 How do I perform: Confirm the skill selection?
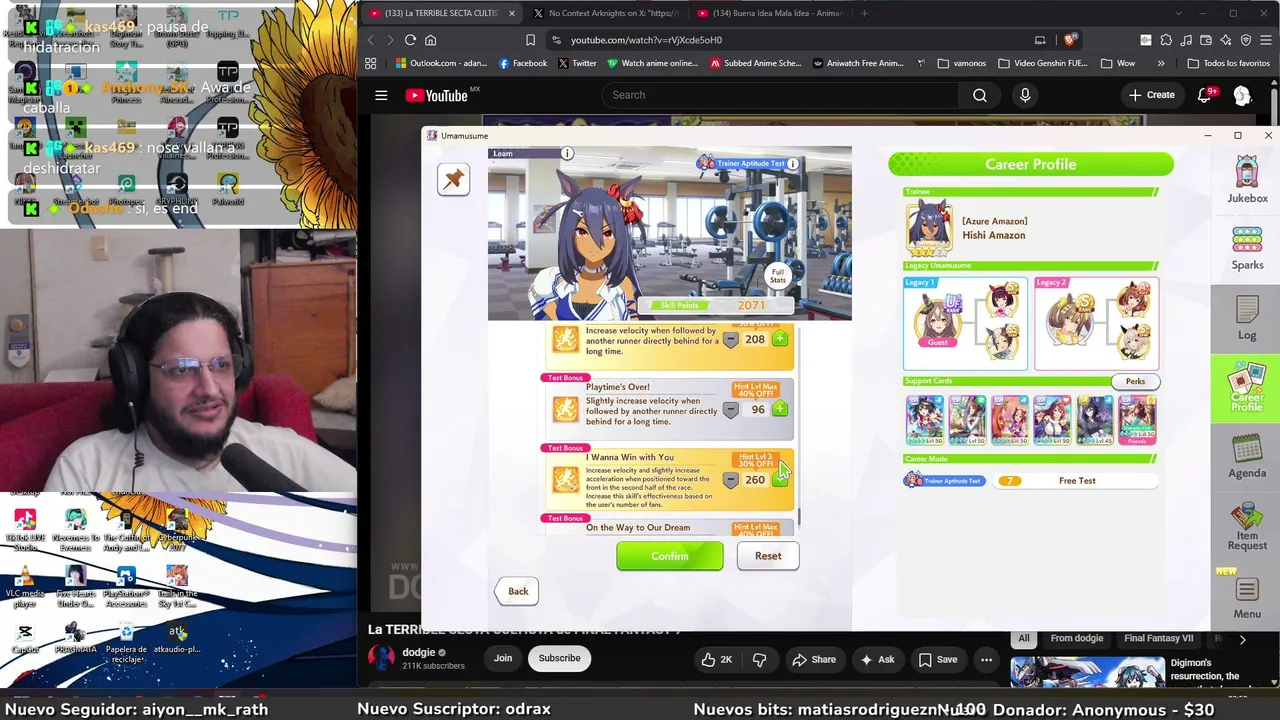[x=670, y=556]
